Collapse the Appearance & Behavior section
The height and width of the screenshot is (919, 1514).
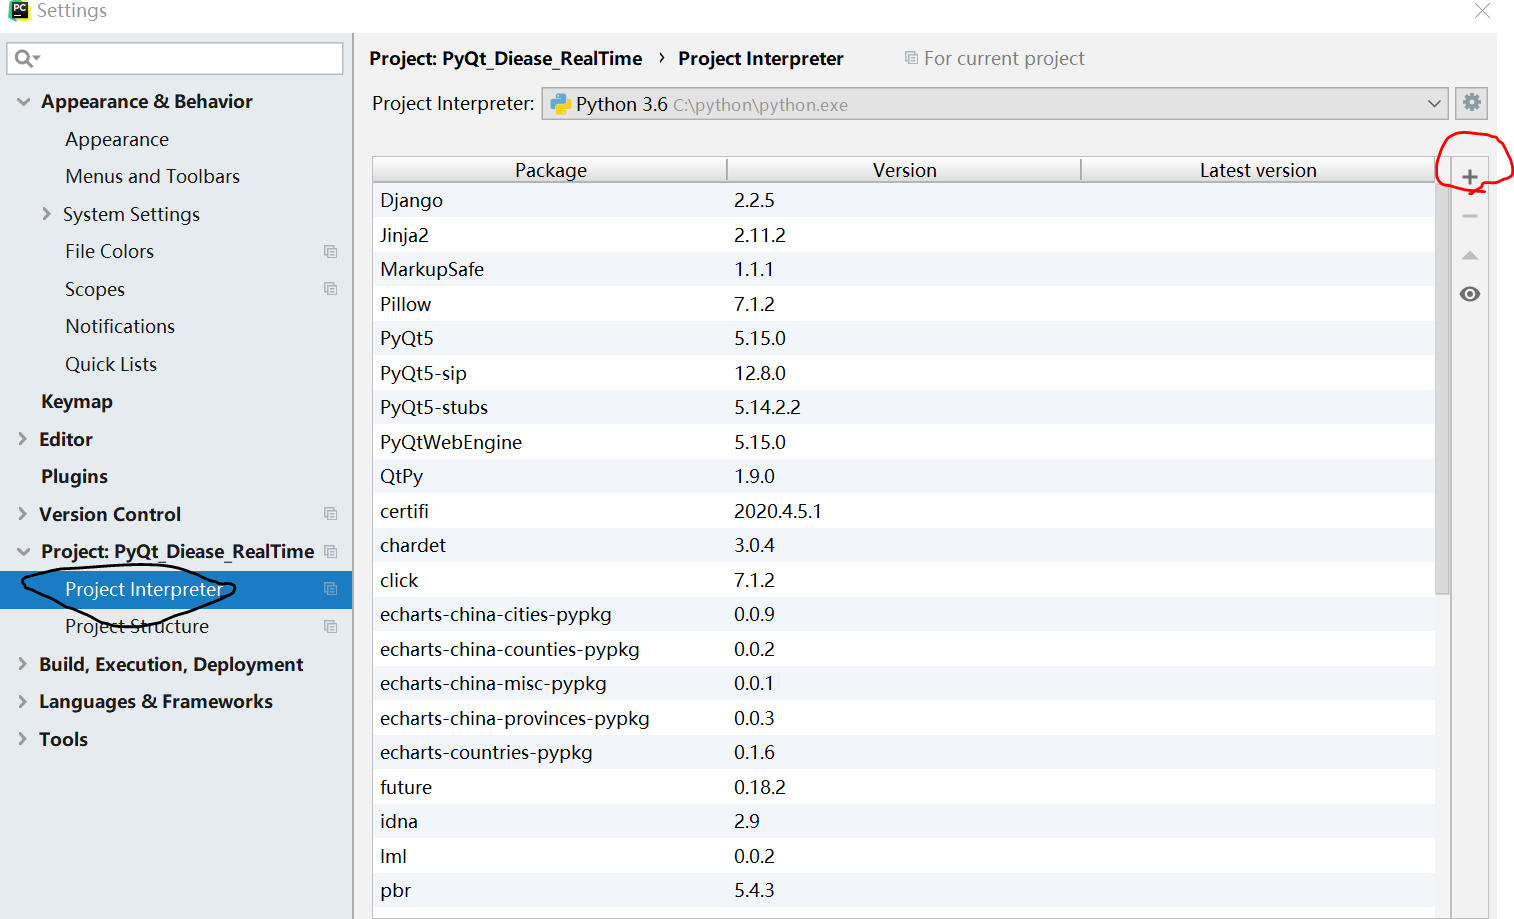23,101
